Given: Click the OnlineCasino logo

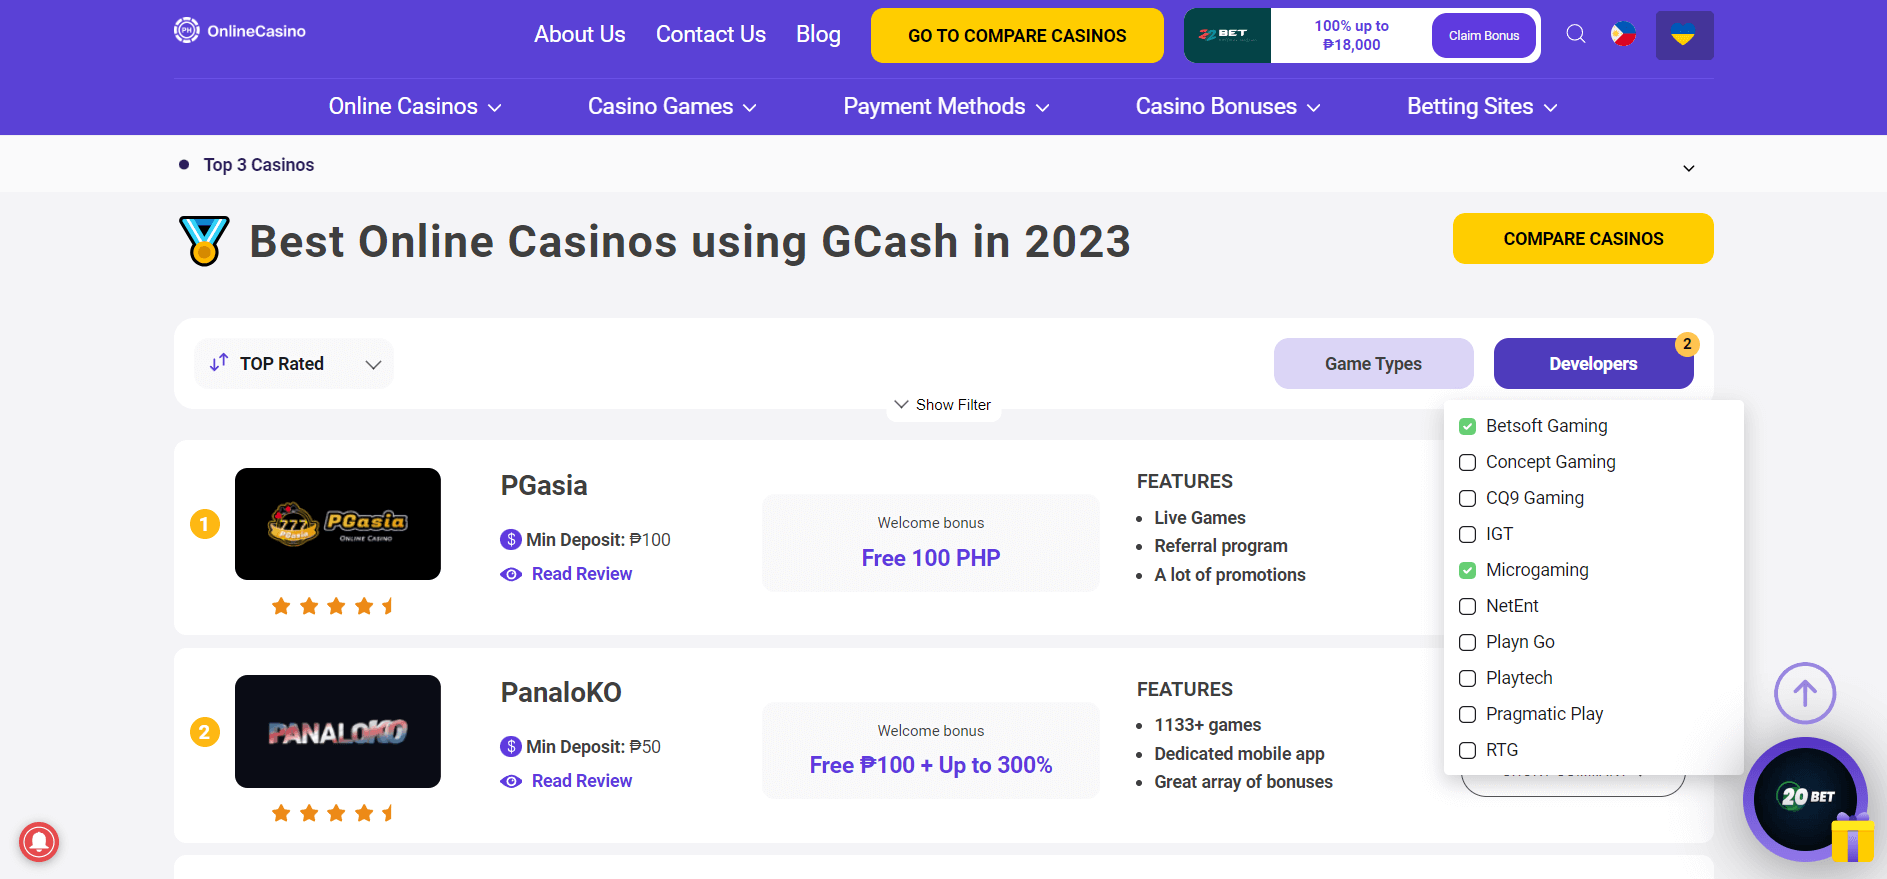Looking at the screenshot, I should (x=240, y=31).
